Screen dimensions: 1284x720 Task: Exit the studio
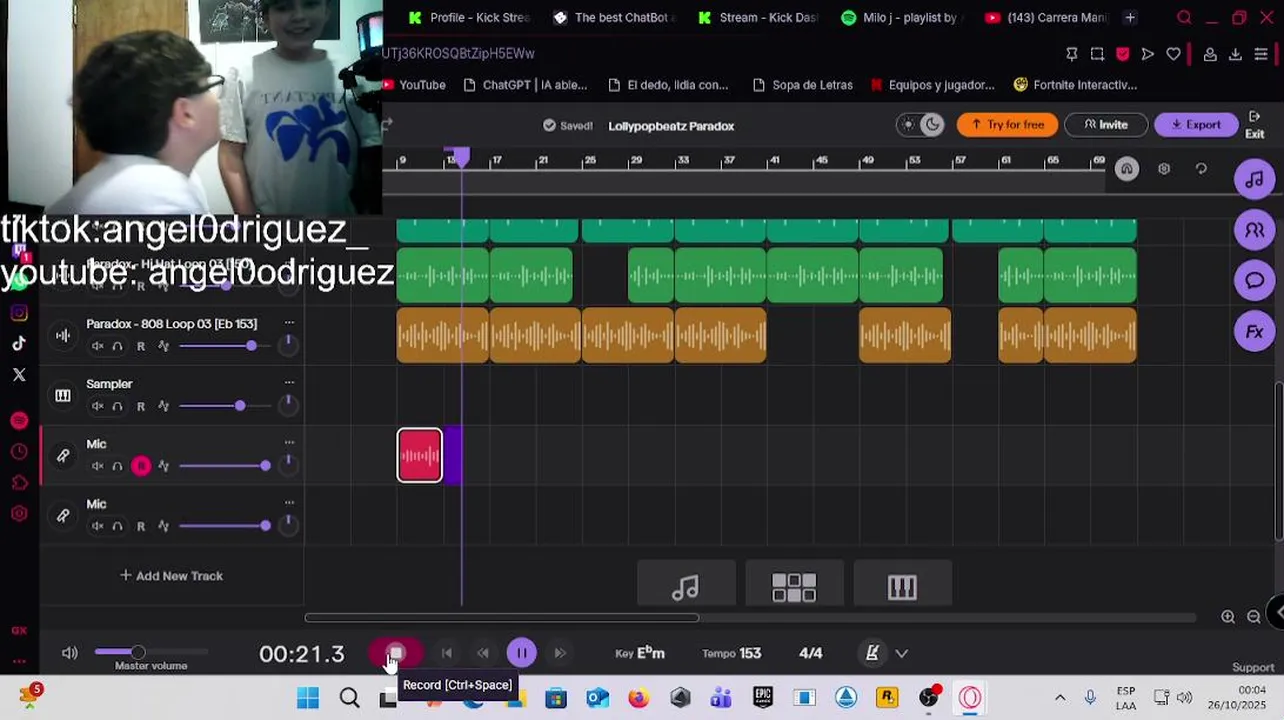(1255, 124)
